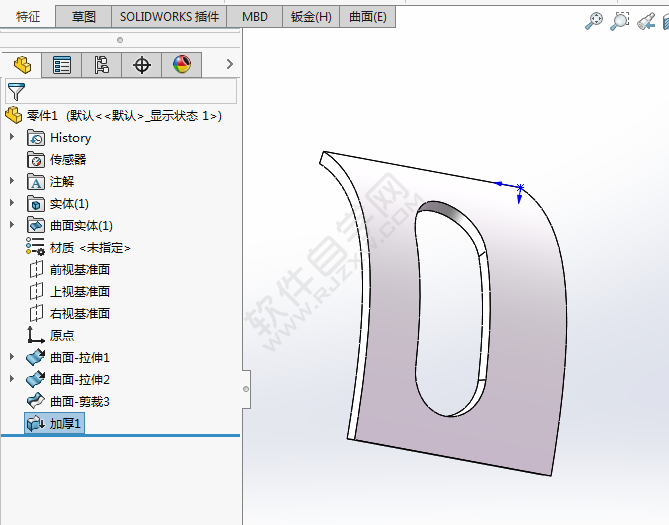This screenshot has height=525, width=669.
Task: Expand the 实体(1) solid bodies folder
Action: (12, 203)
